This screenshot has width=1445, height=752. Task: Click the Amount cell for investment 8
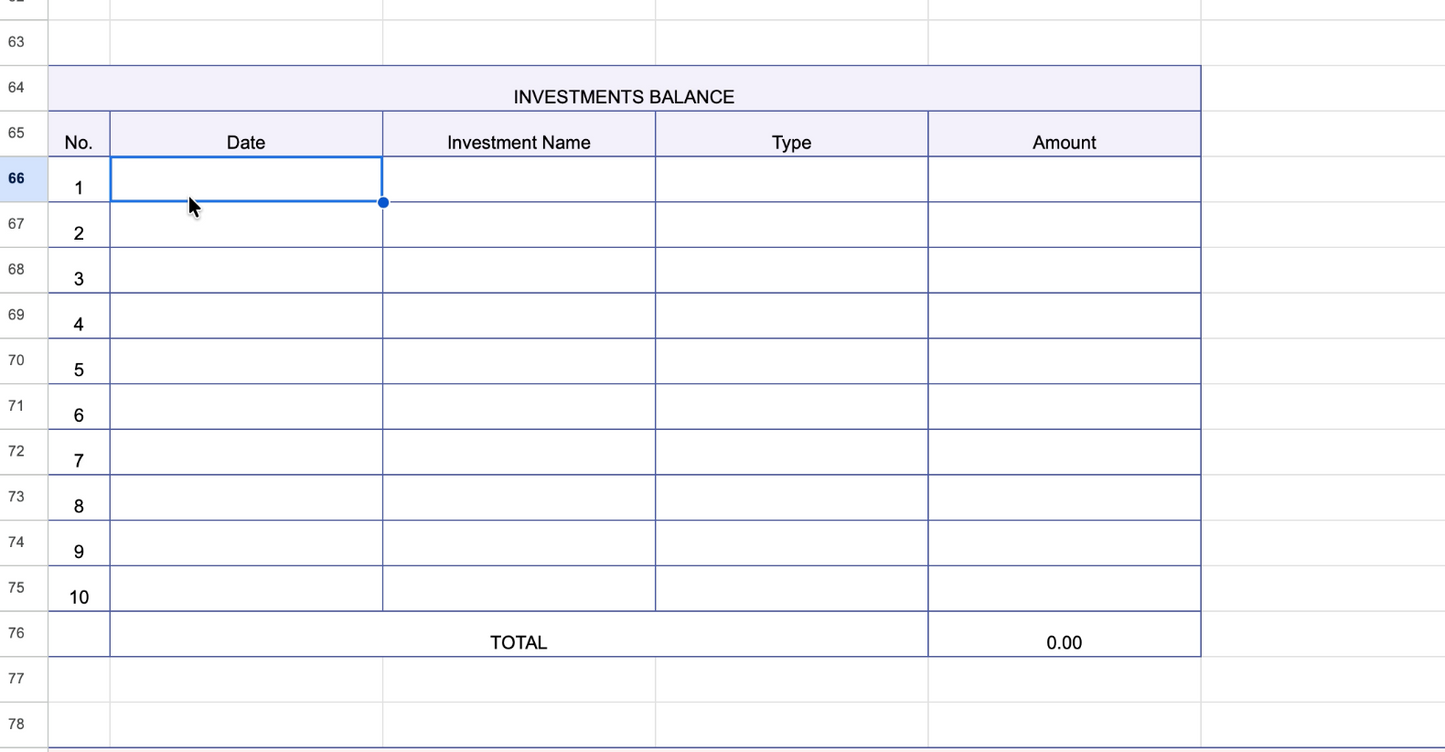tap(1064, 498)
